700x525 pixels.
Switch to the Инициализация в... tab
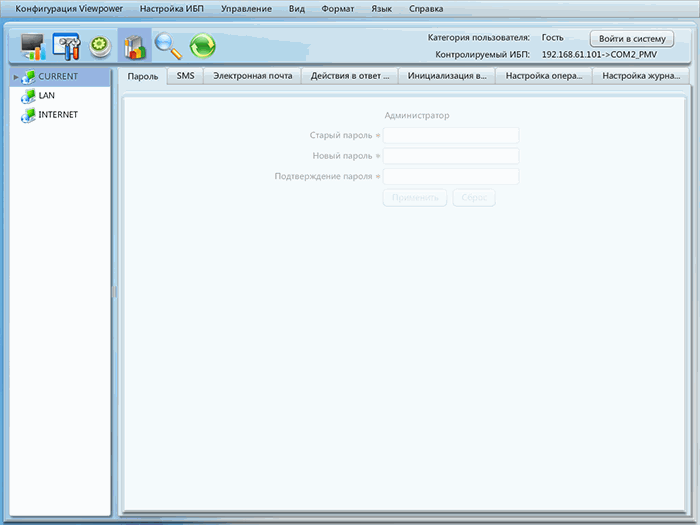[x=447, y=76]
